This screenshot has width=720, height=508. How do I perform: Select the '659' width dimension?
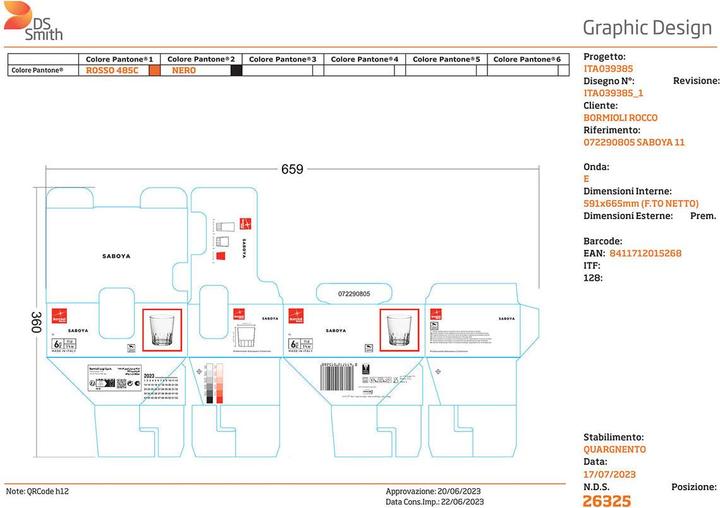[x=292, y=169]
